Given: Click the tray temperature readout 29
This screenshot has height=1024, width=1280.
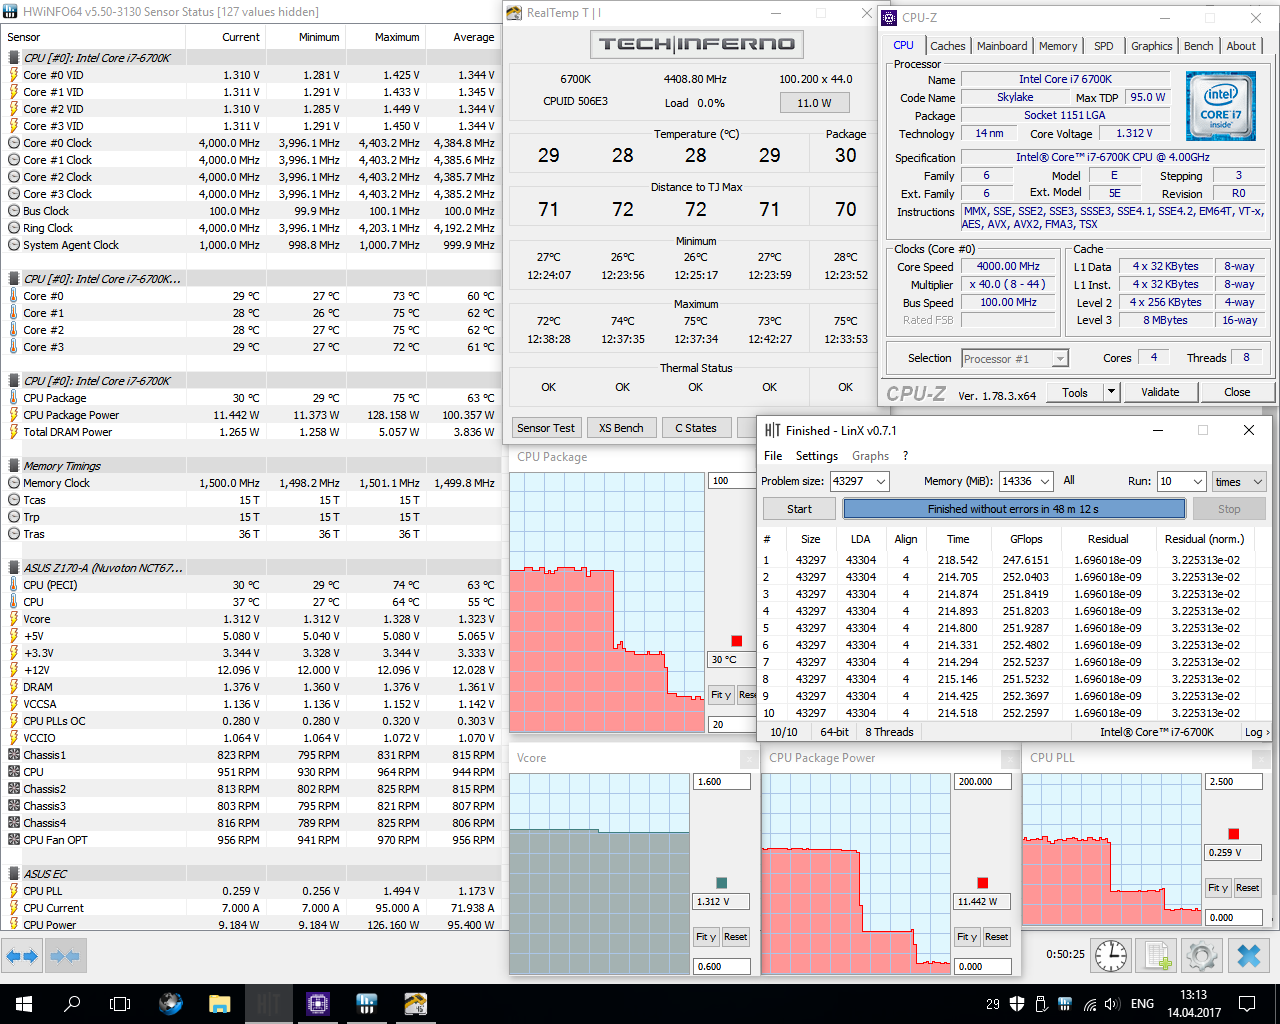Looking at the screenshot, I should click(993, 1004).
